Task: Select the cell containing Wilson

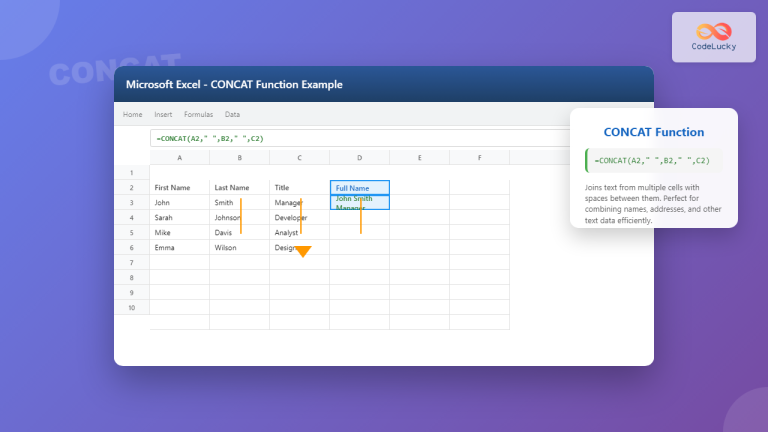Action: pos(239,247)
